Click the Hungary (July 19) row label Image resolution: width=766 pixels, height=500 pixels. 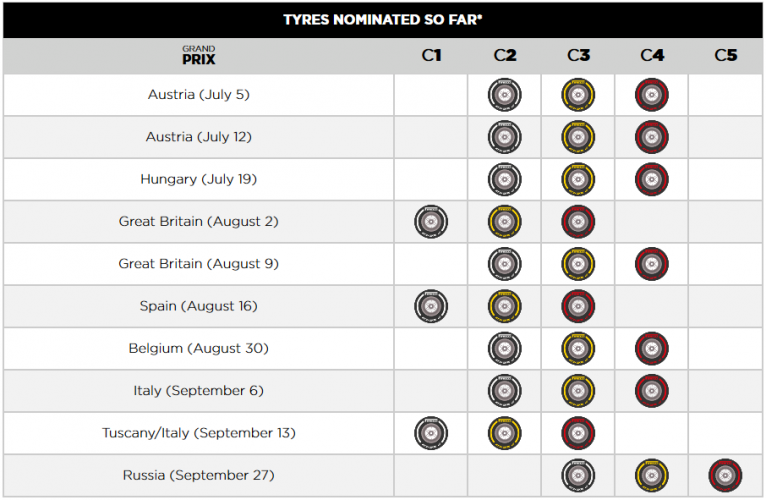coord(198,180)
